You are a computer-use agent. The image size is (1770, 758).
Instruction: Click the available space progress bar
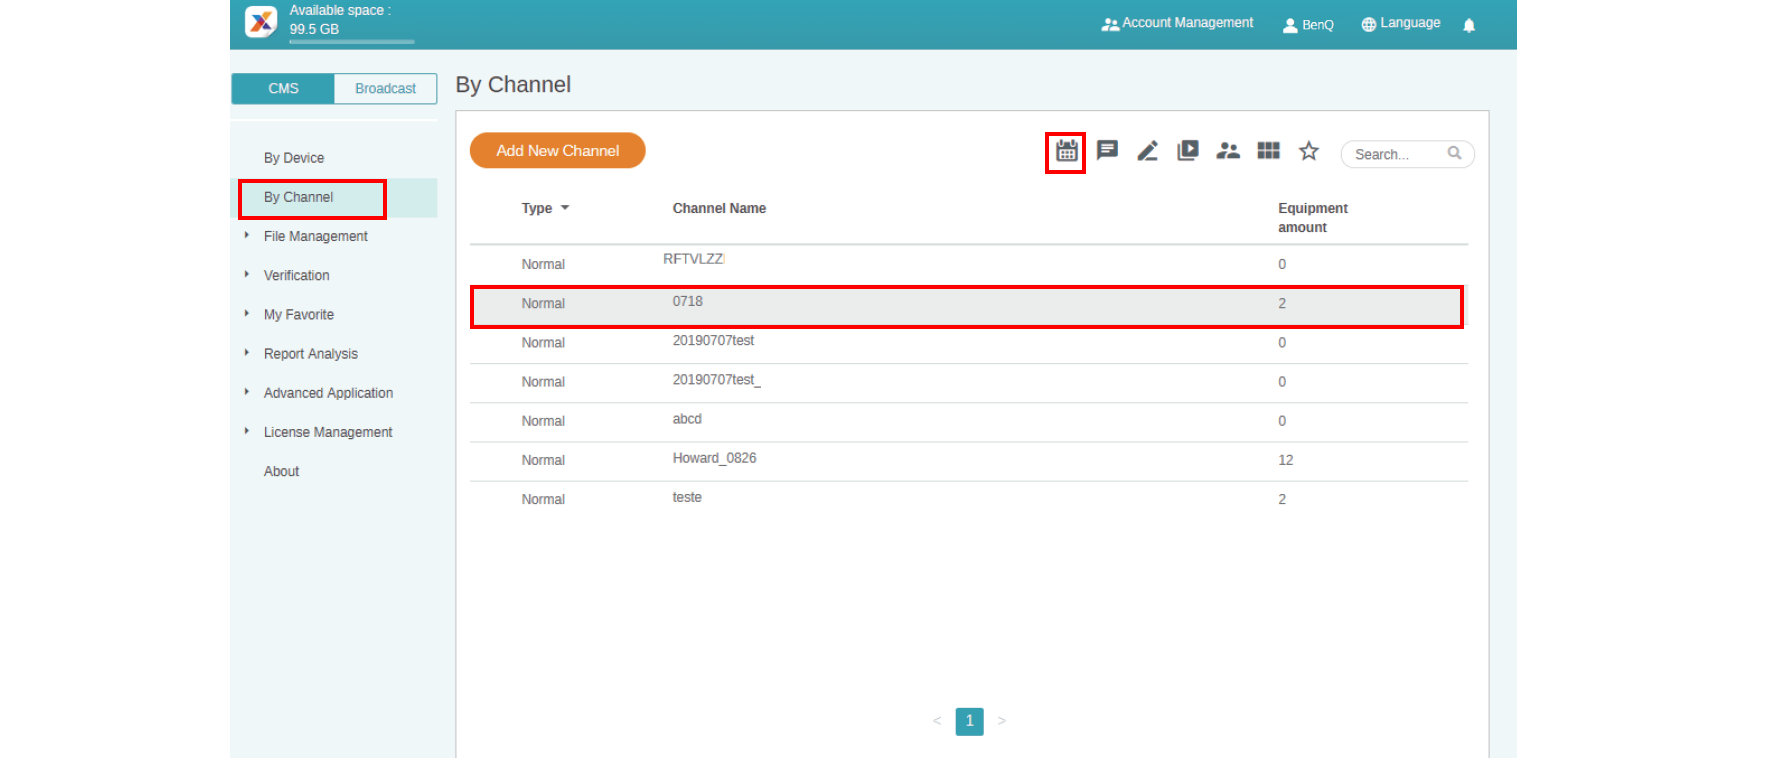[x=351, y=42]
